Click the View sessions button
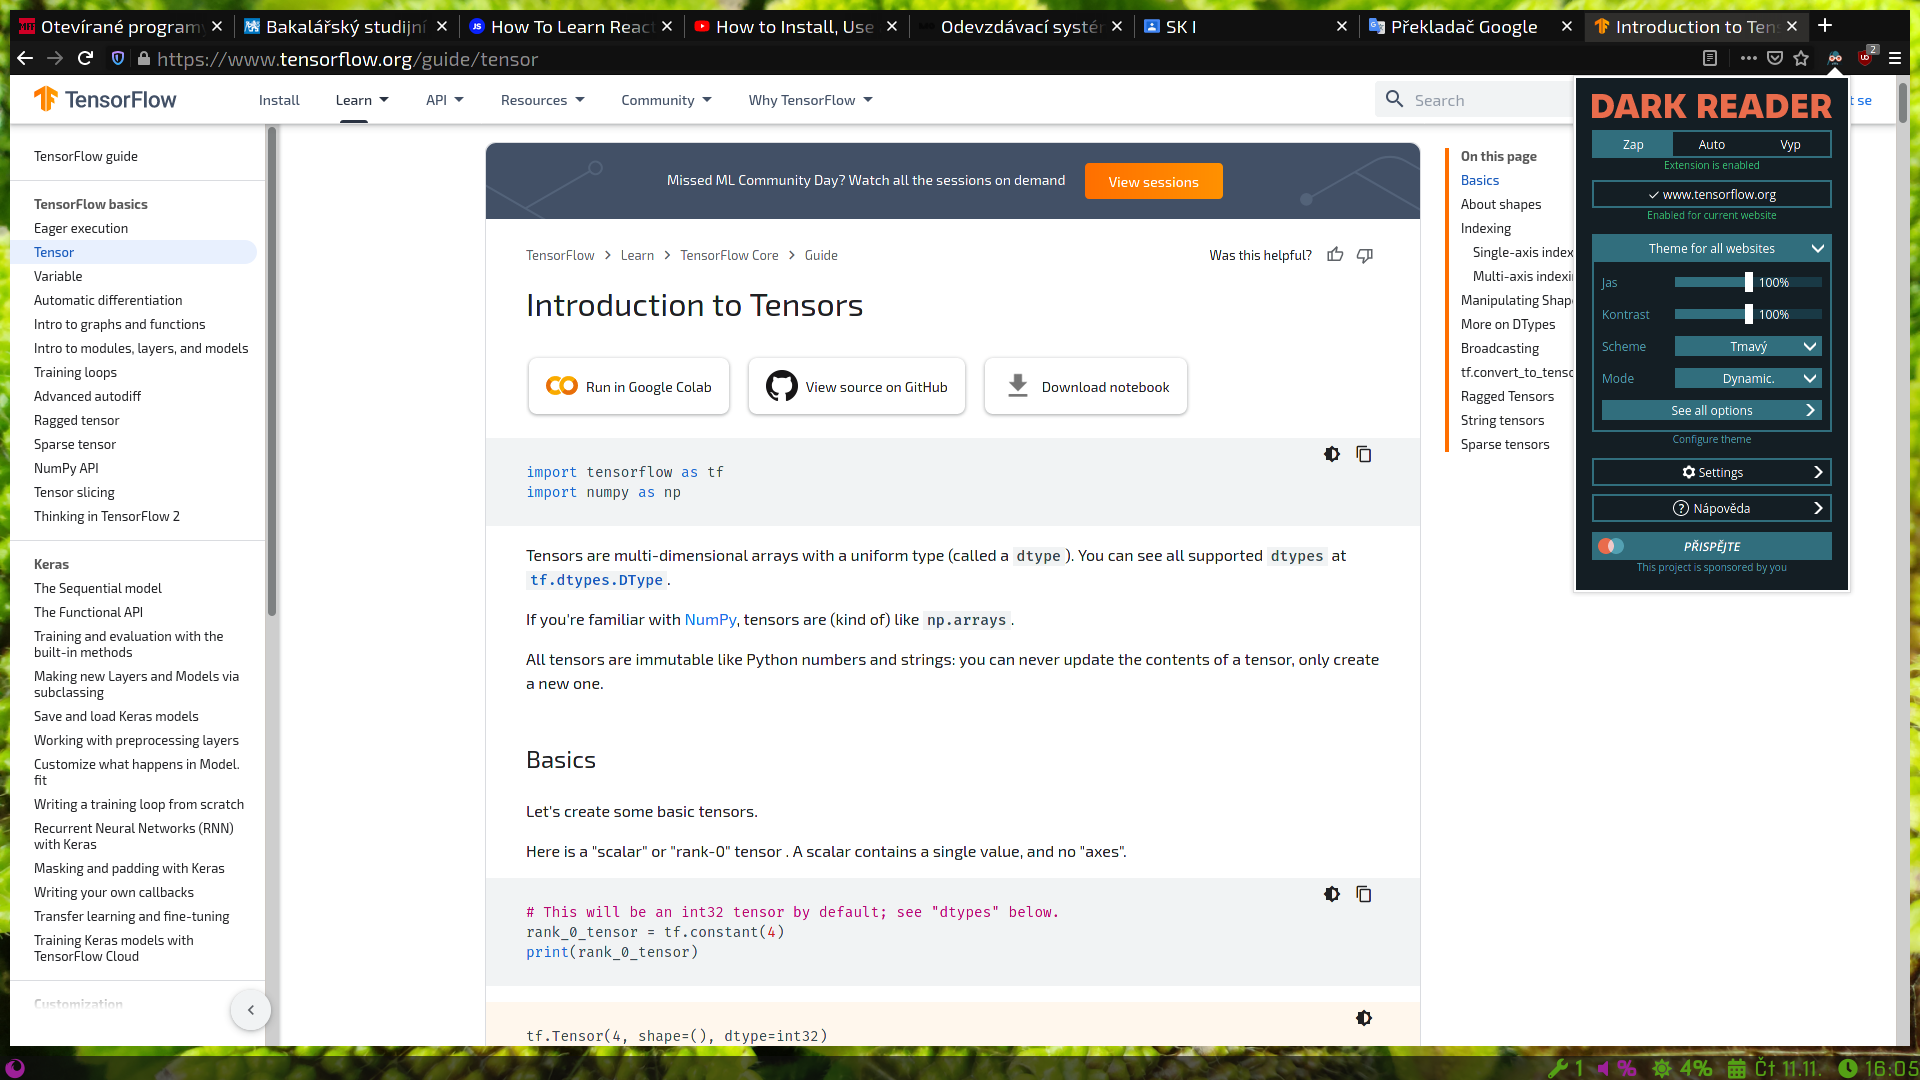 (1153, 181)
